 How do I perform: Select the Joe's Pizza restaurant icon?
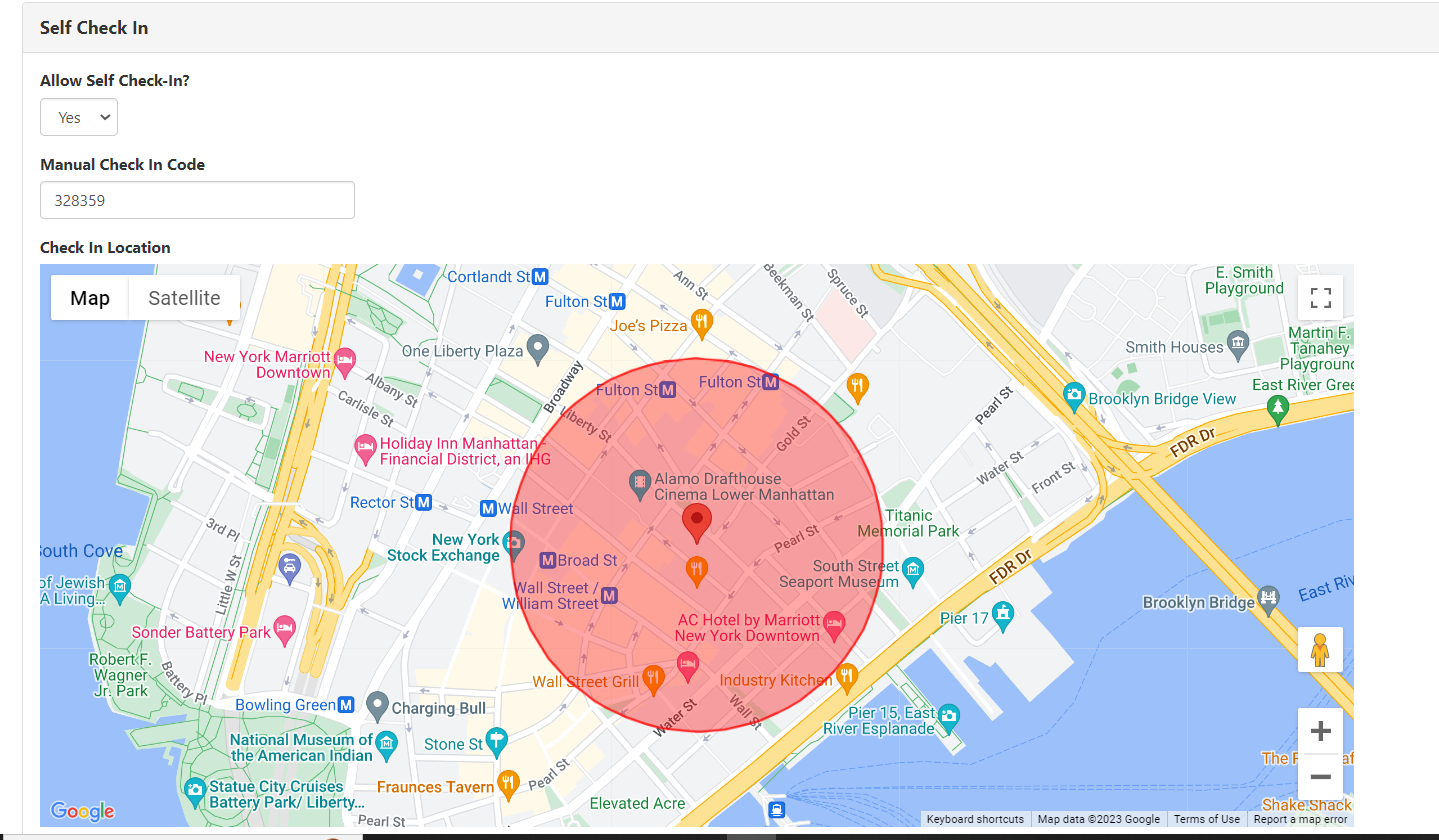tap(702, 323)
